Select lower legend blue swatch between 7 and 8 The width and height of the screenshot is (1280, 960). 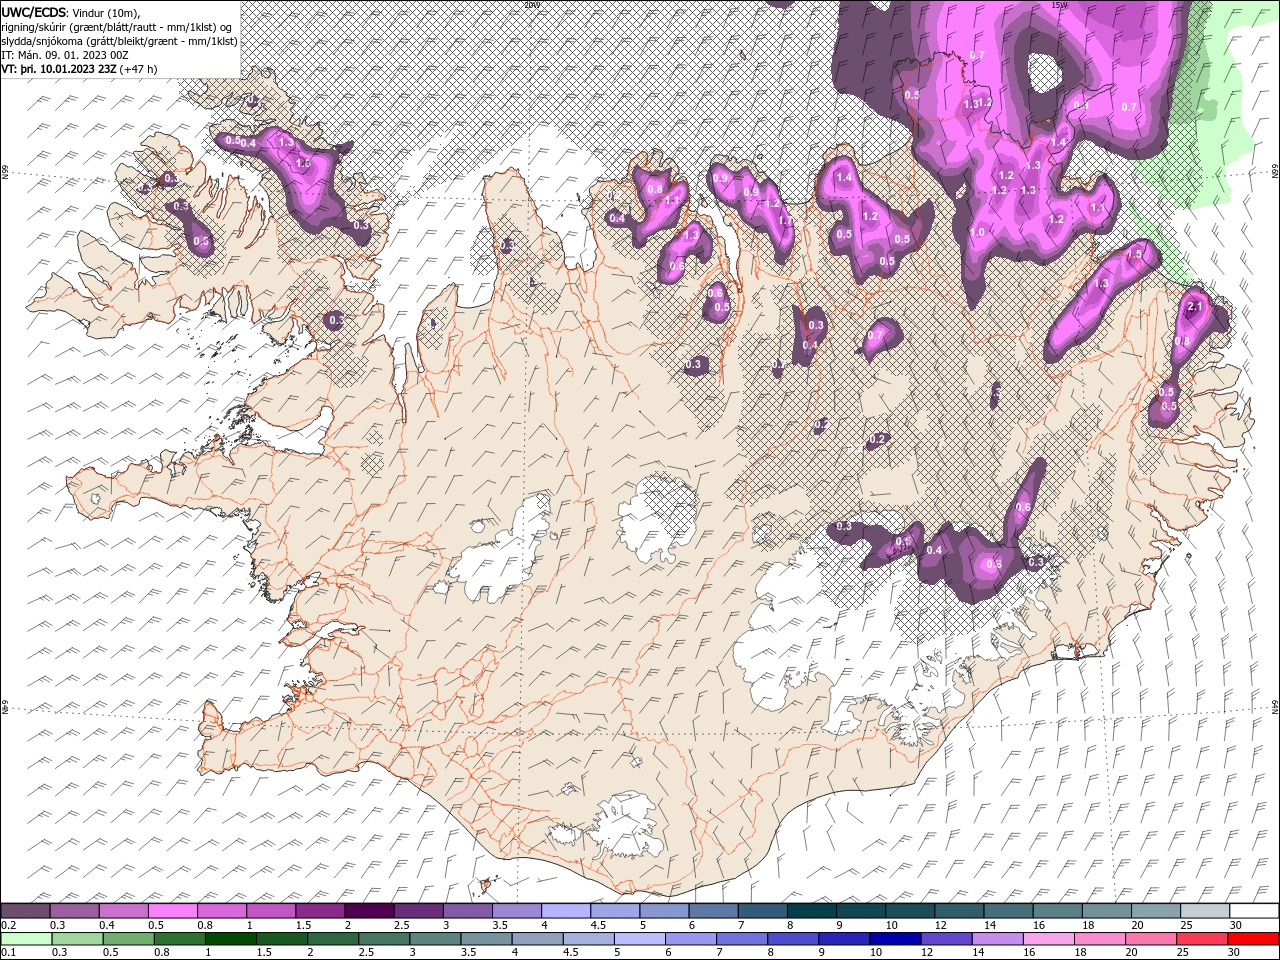pyautogui.click(x=742, y=939)
